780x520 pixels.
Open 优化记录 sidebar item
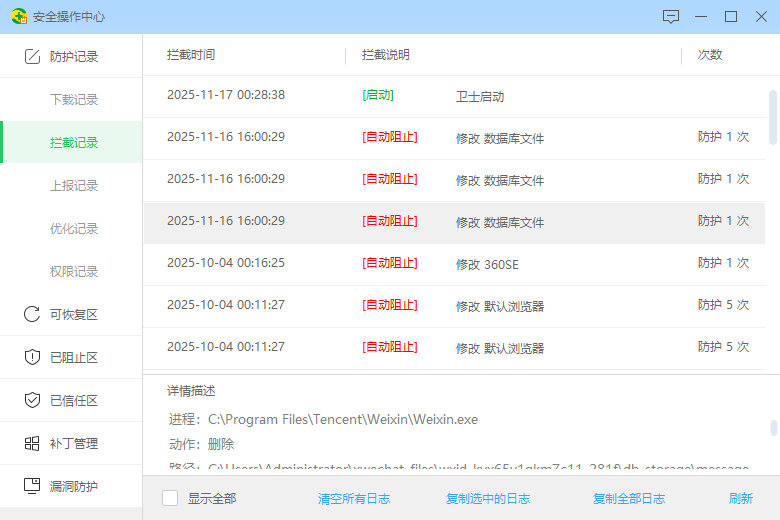tap(74, 228)
